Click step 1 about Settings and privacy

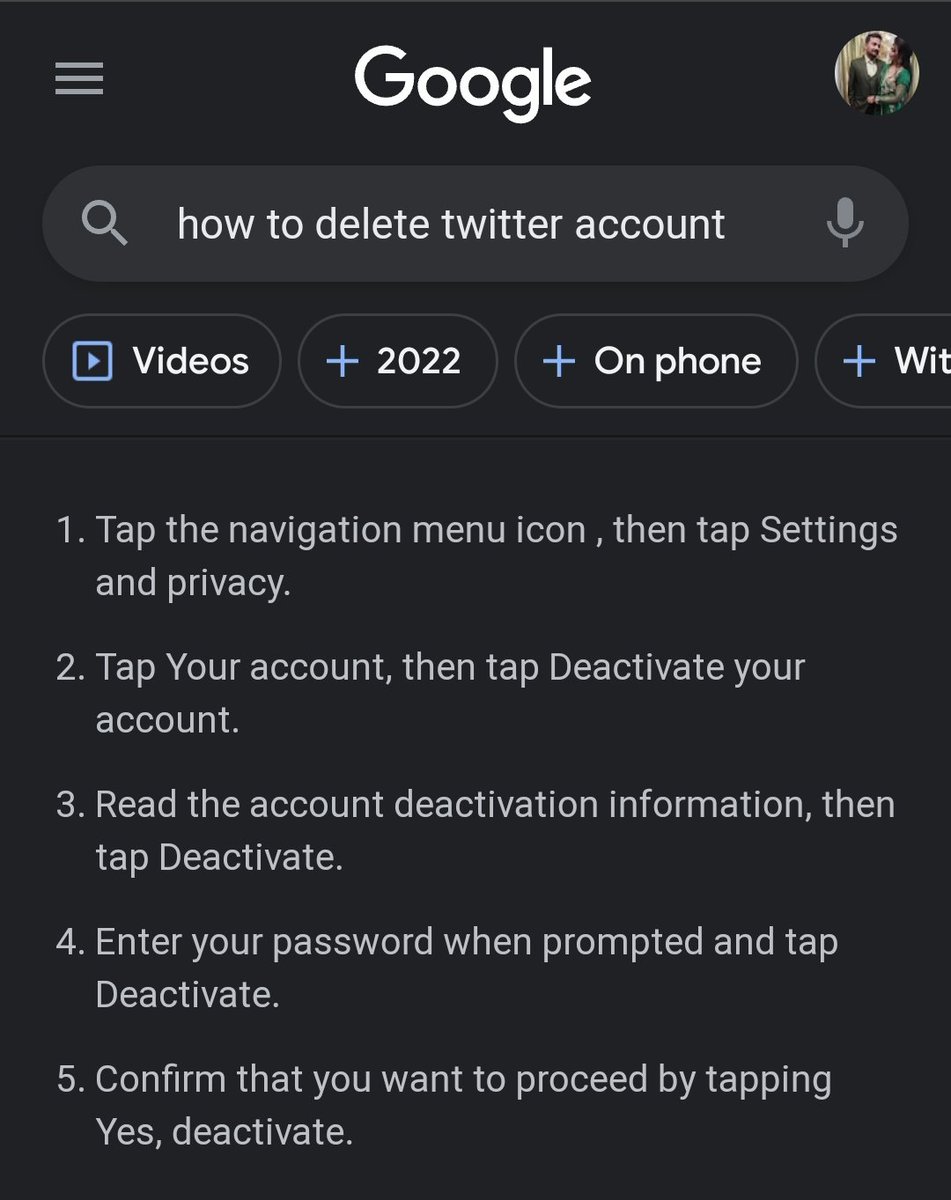[x=477, y=556]
